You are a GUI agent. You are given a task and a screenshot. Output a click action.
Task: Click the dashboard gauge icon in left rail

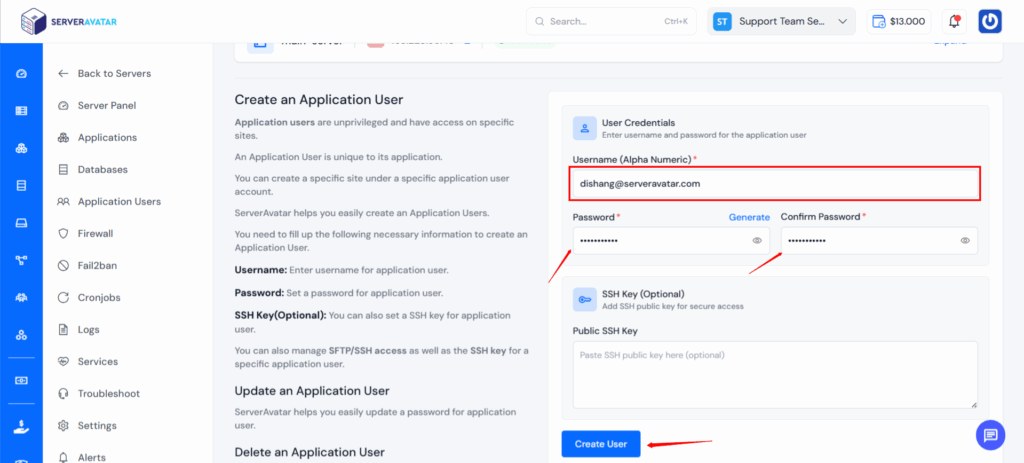(x=21, y=74)
